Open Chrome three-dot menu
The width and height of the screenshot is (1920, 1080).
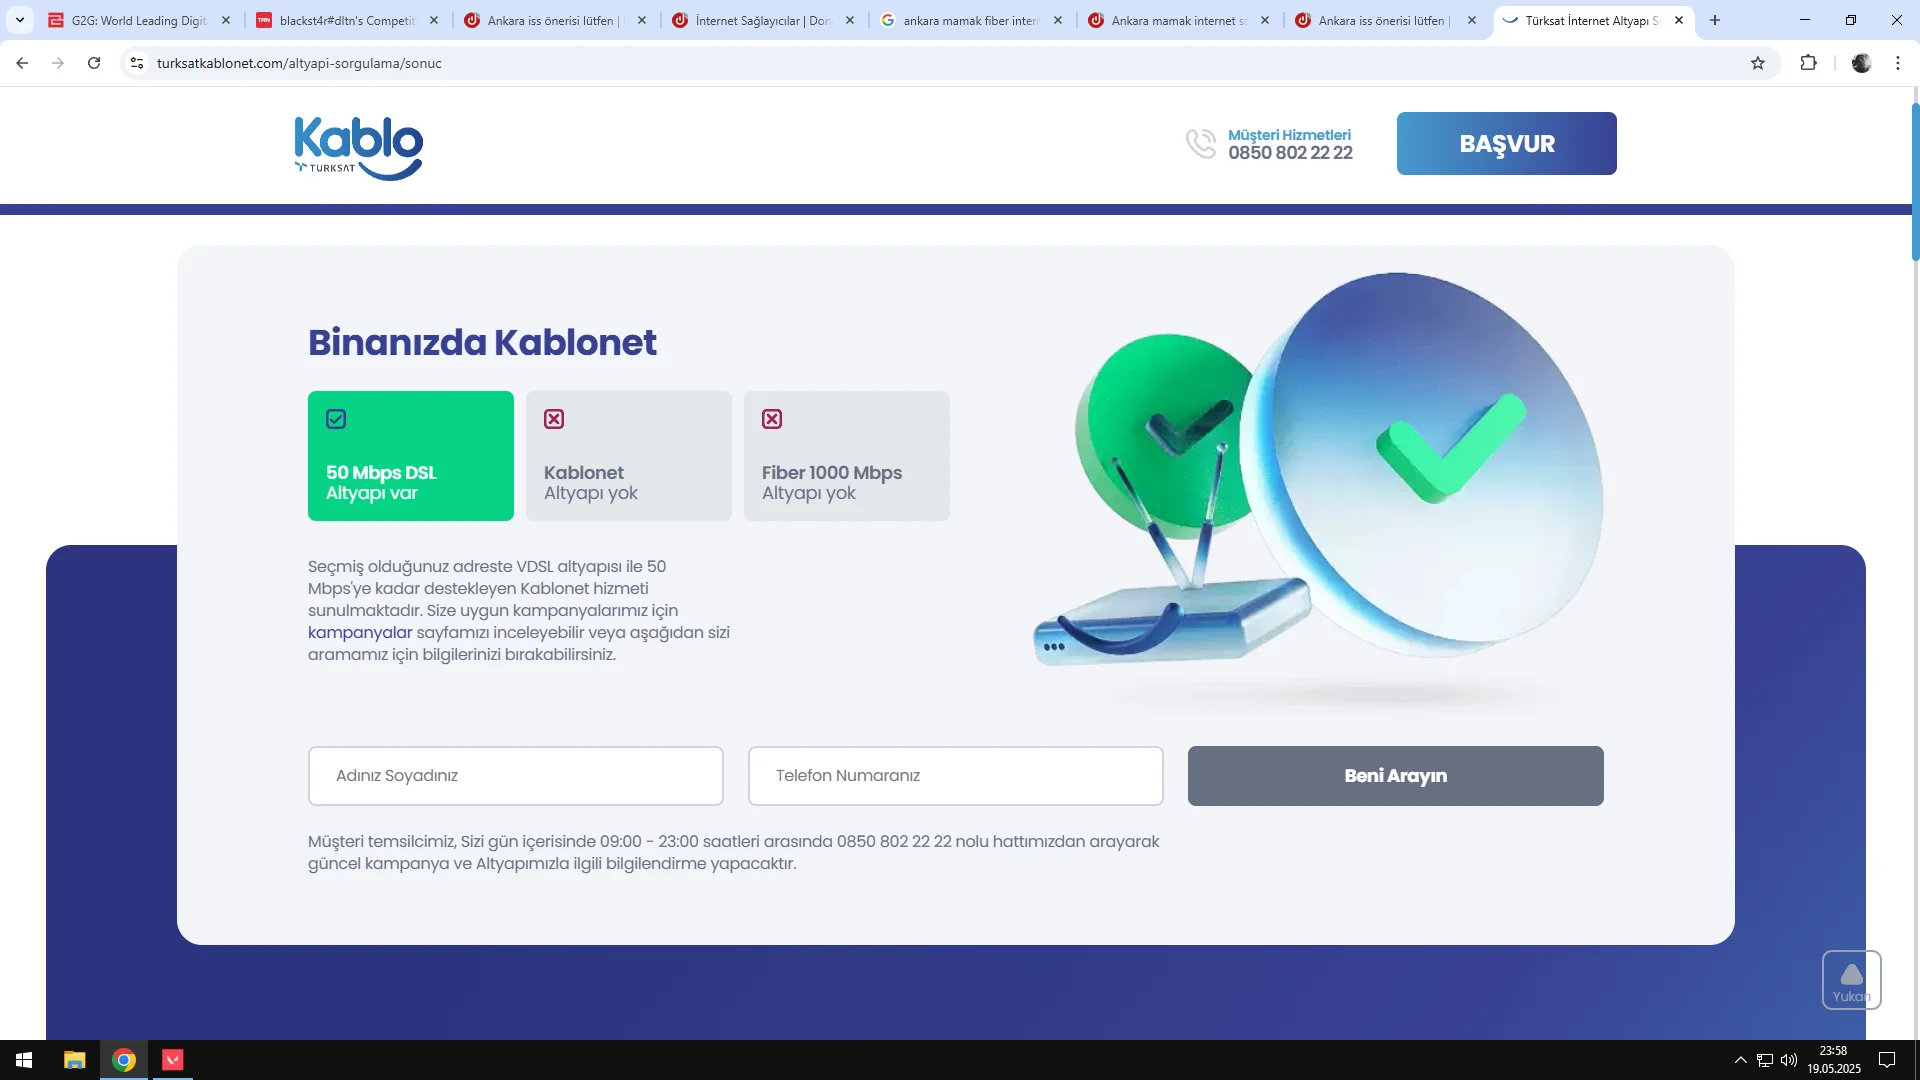[x=1898, y=63]
